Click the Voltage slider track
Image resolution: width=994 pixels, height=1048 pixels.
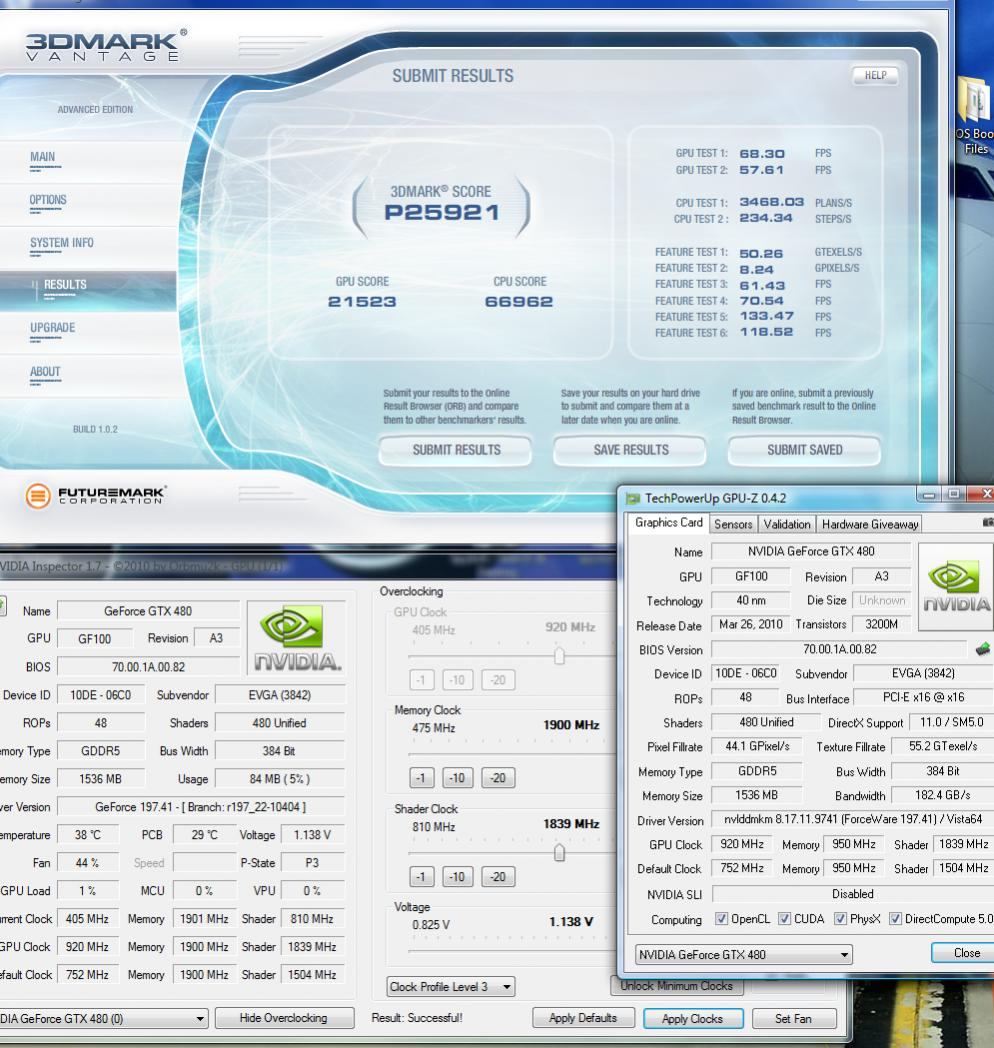pyautogui.click(x=512, y=950)
